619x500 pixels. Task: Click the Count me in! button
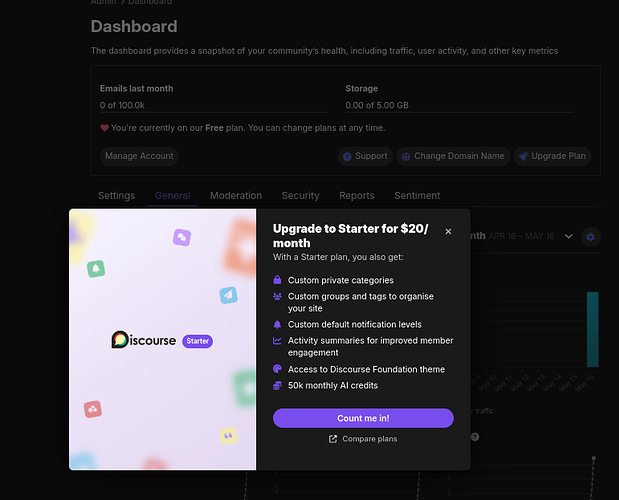[x=363, y=418]
